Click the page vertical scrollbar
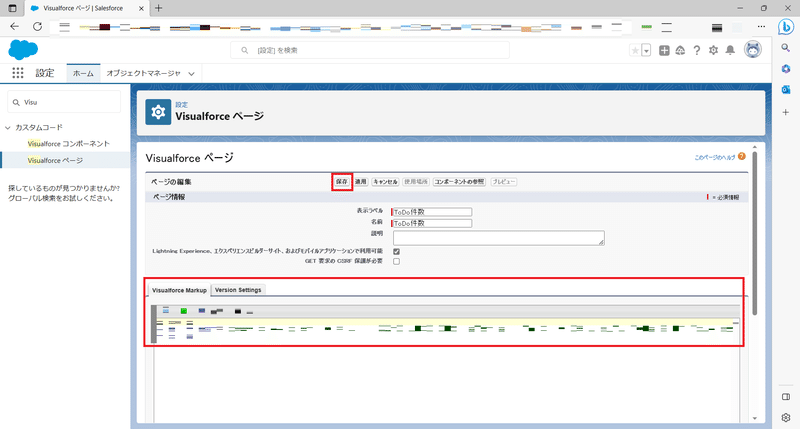 coord(755,232)
